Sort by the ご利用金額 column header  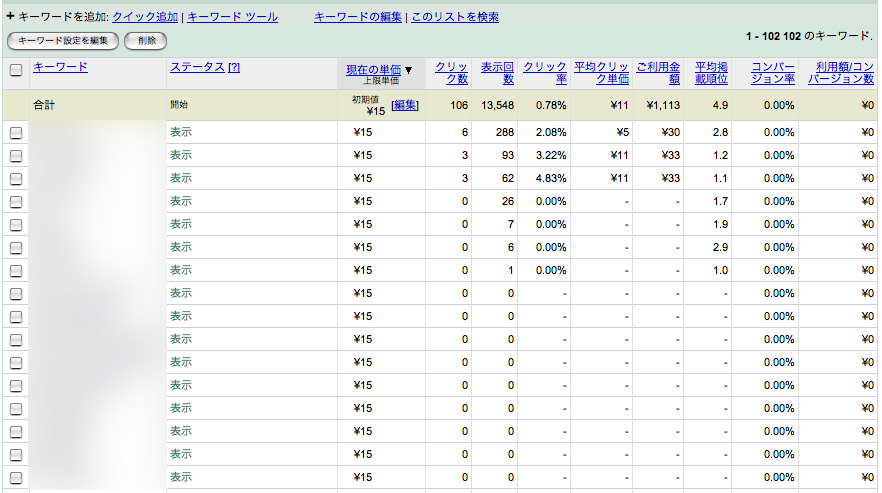(658, 72)
